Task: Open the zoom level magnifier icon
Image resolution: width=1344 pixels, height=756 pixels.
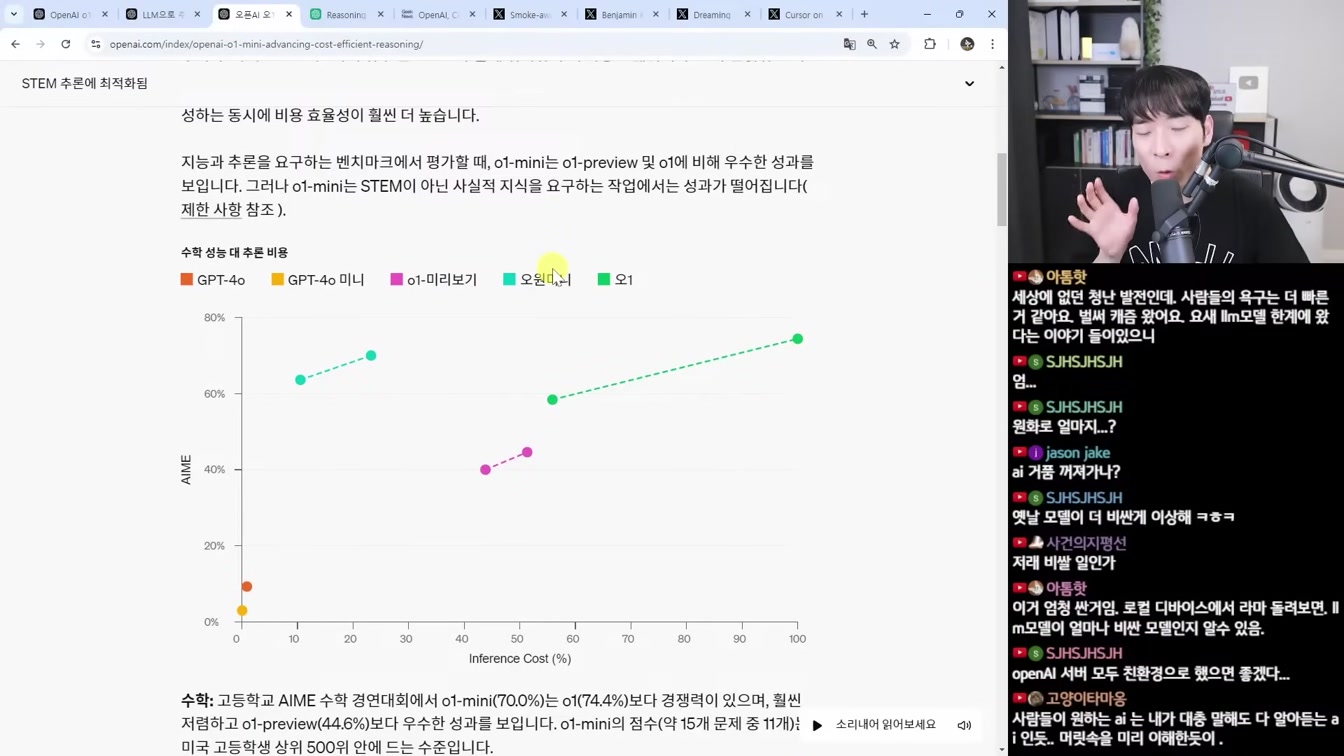Action: tap(872, 44)
